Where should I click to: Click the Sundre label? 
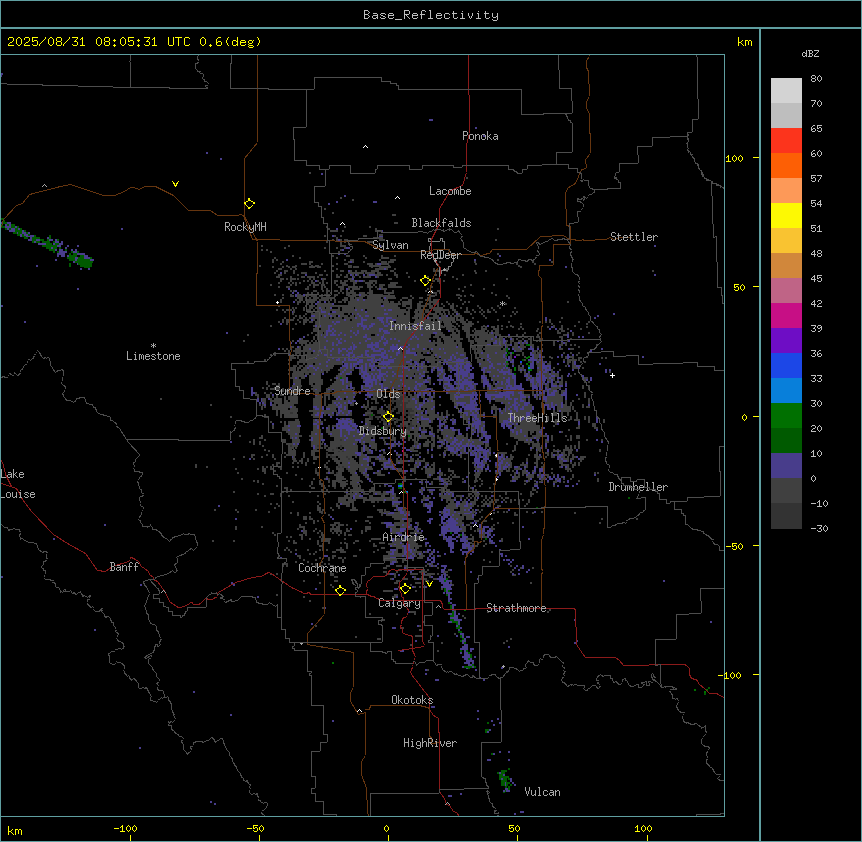tap(292, 391)
